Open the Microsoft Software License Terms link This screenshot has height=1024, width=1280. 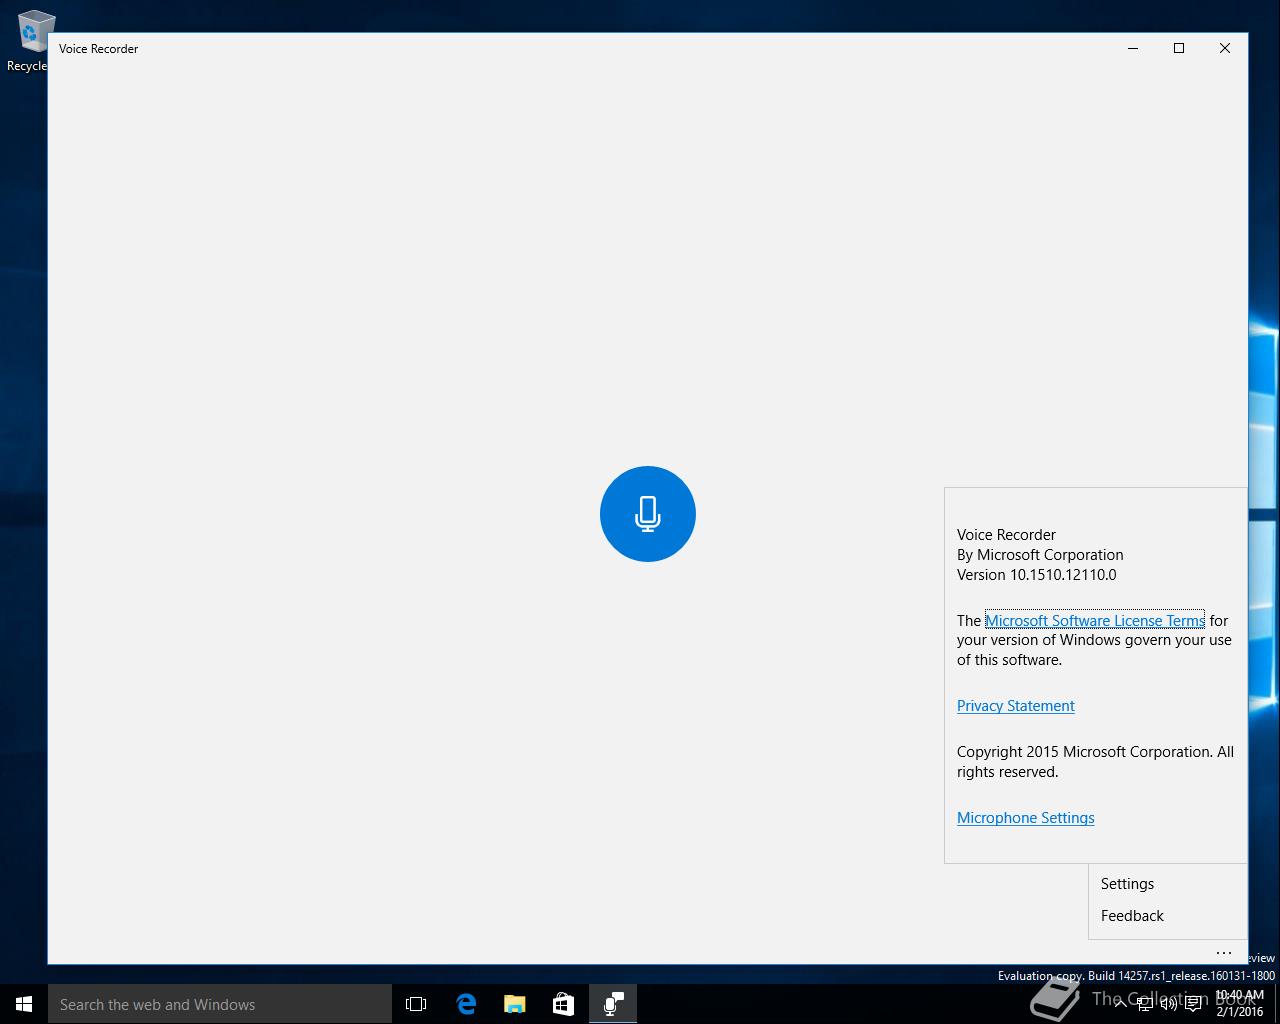click(1095, 620)
